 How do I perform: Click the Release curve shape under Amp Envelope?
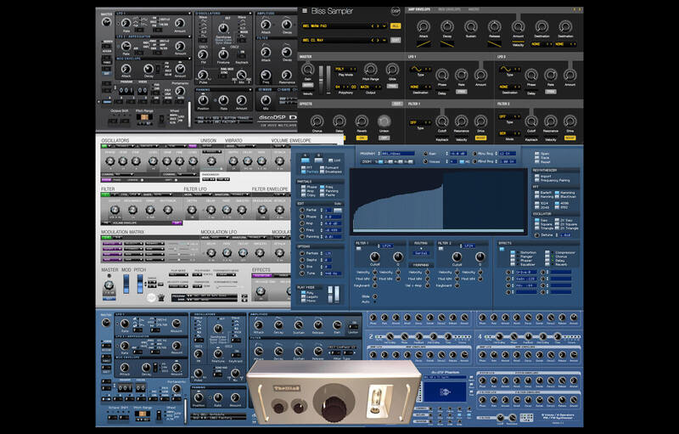pyautogui.click(x=495, y=44)
